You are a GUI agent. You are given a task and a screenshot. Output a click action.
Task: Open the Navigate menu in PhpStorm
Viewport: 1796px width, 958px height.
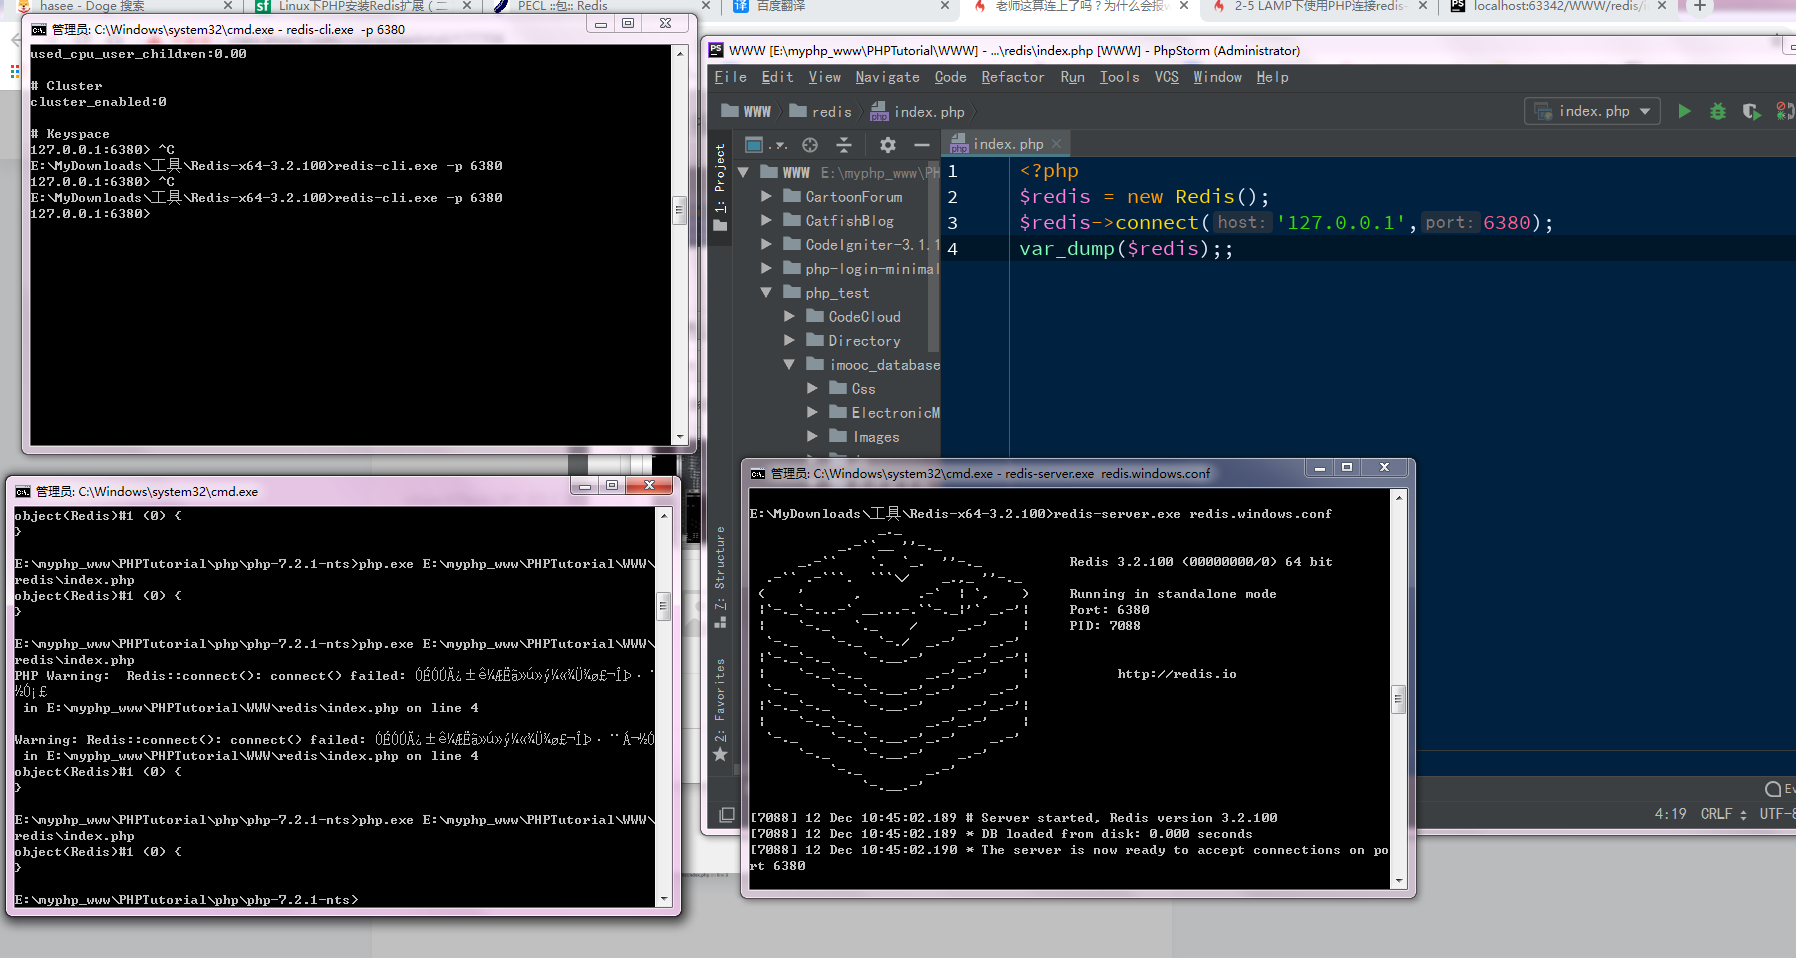pyautogui.click(x=887, y=77)
